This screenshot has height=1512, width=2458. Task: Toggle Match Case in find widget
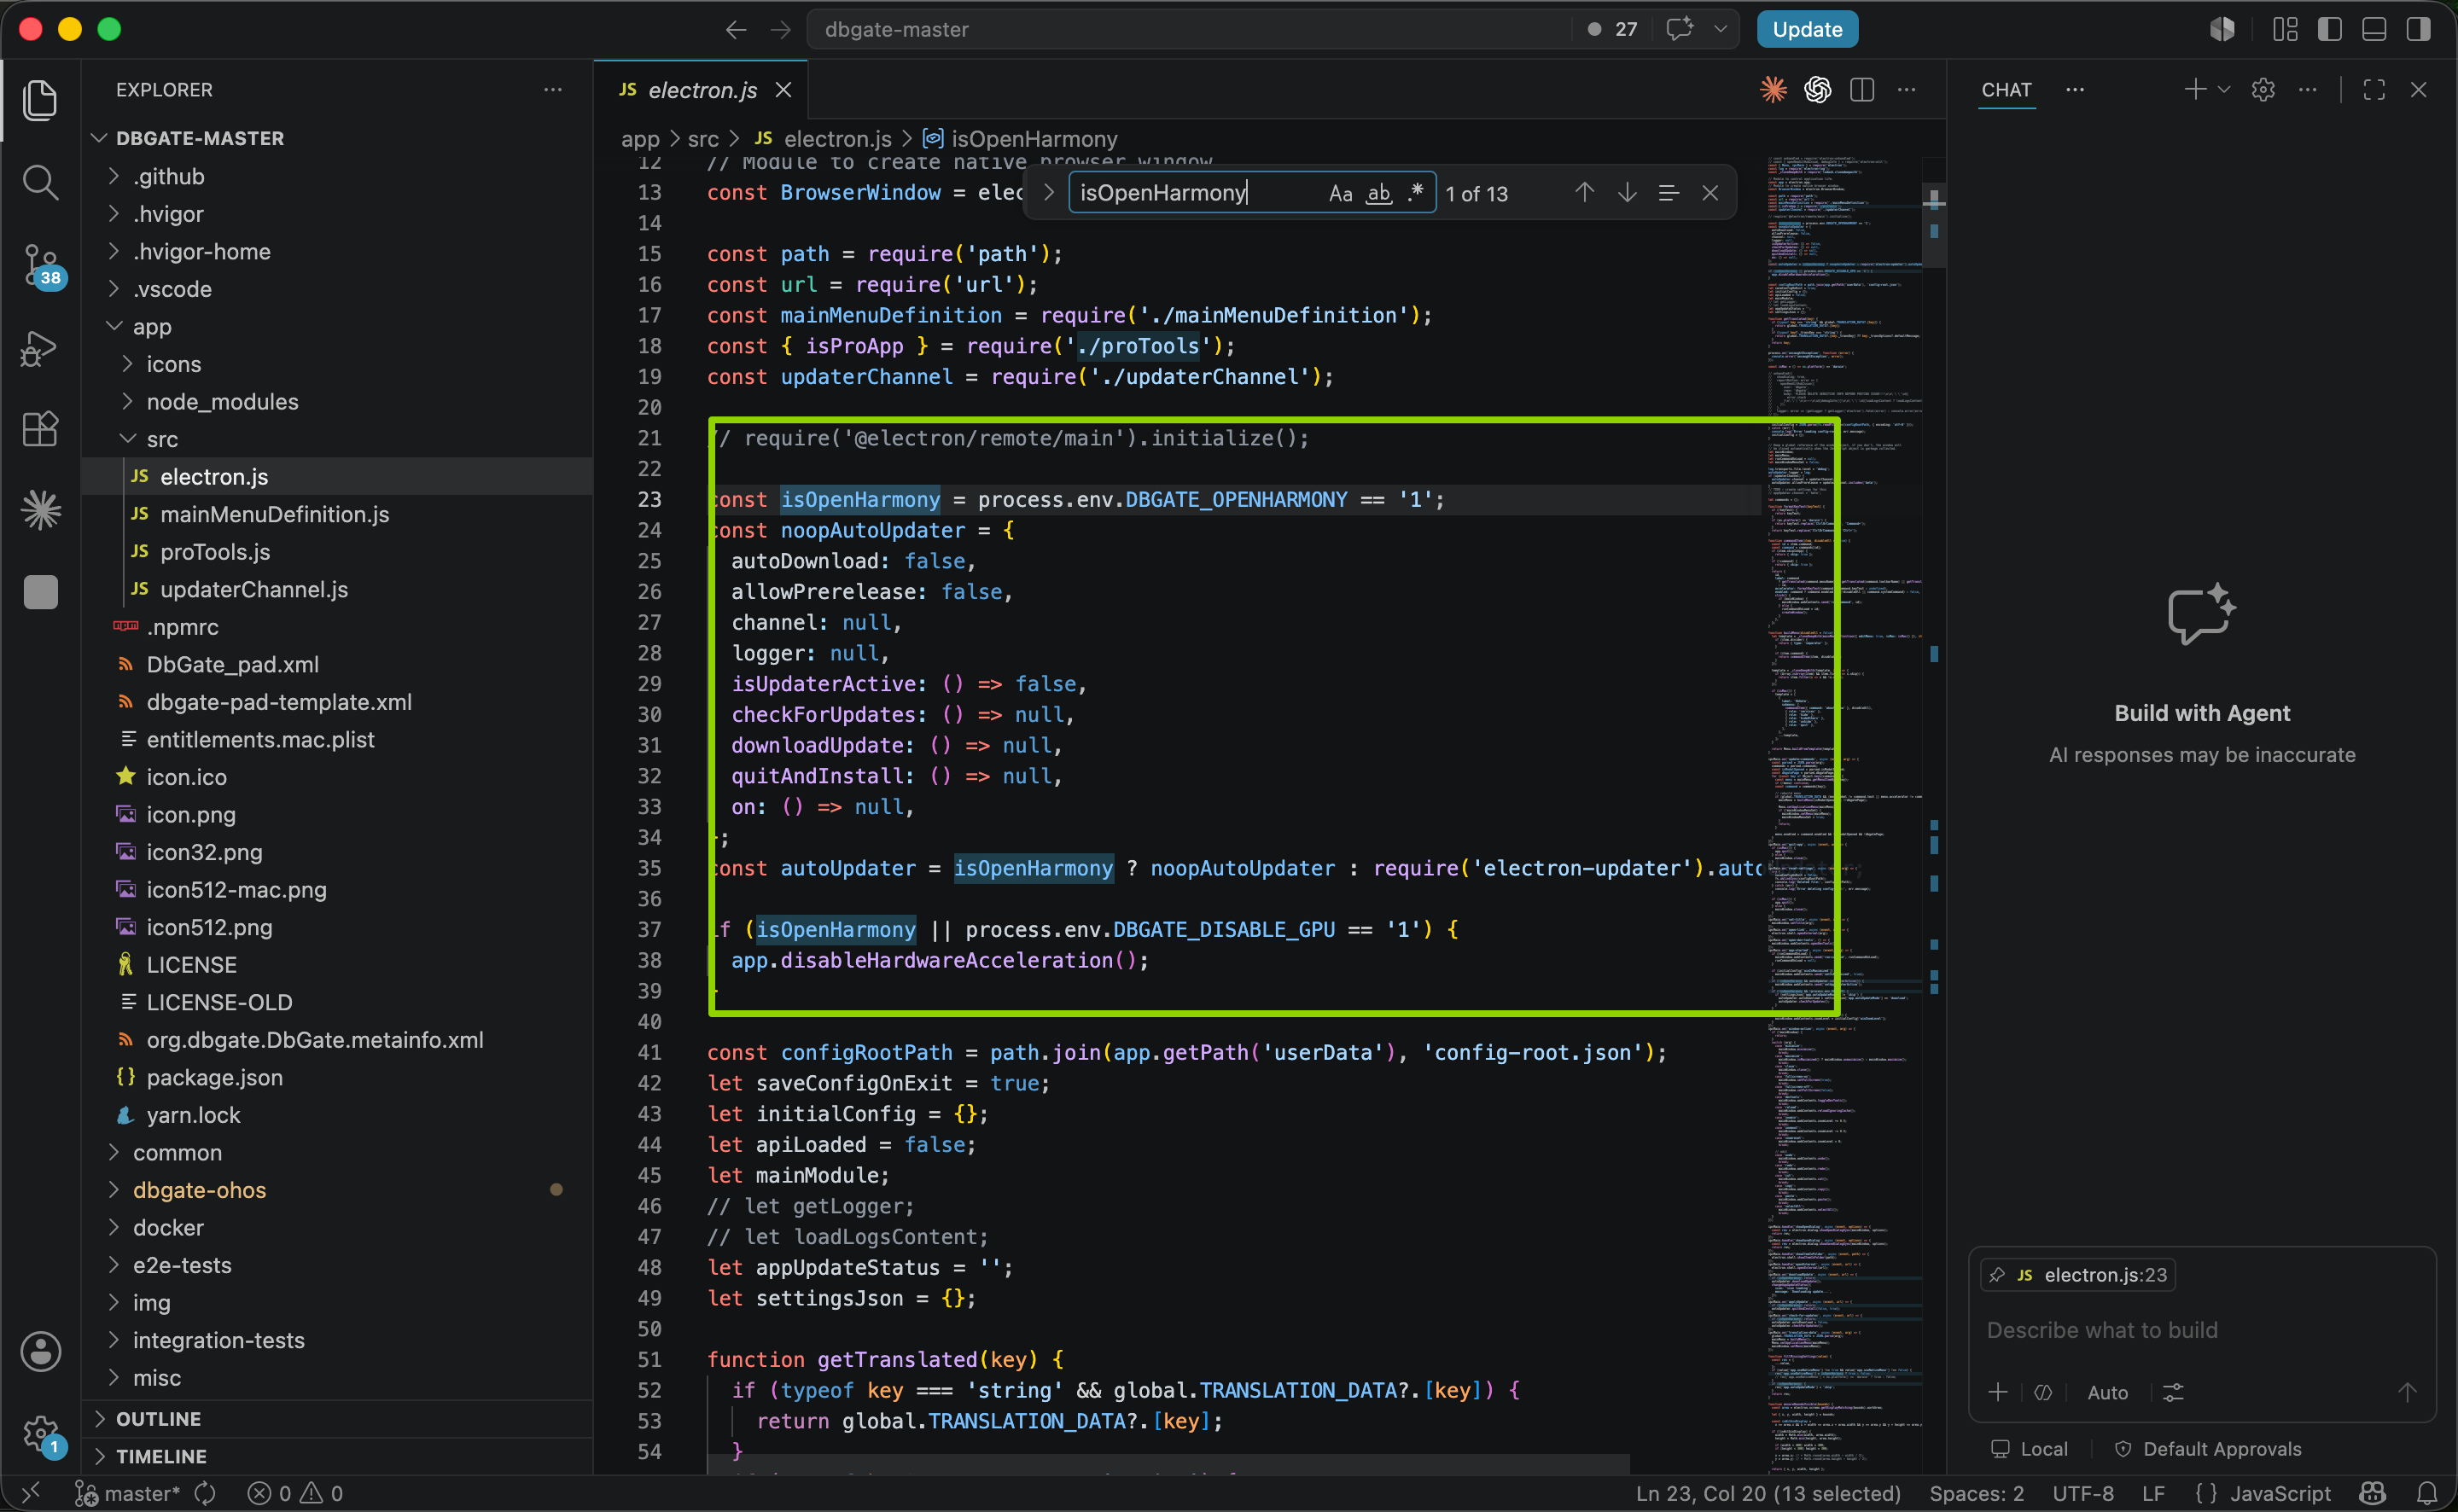(x=1340, y=193)
